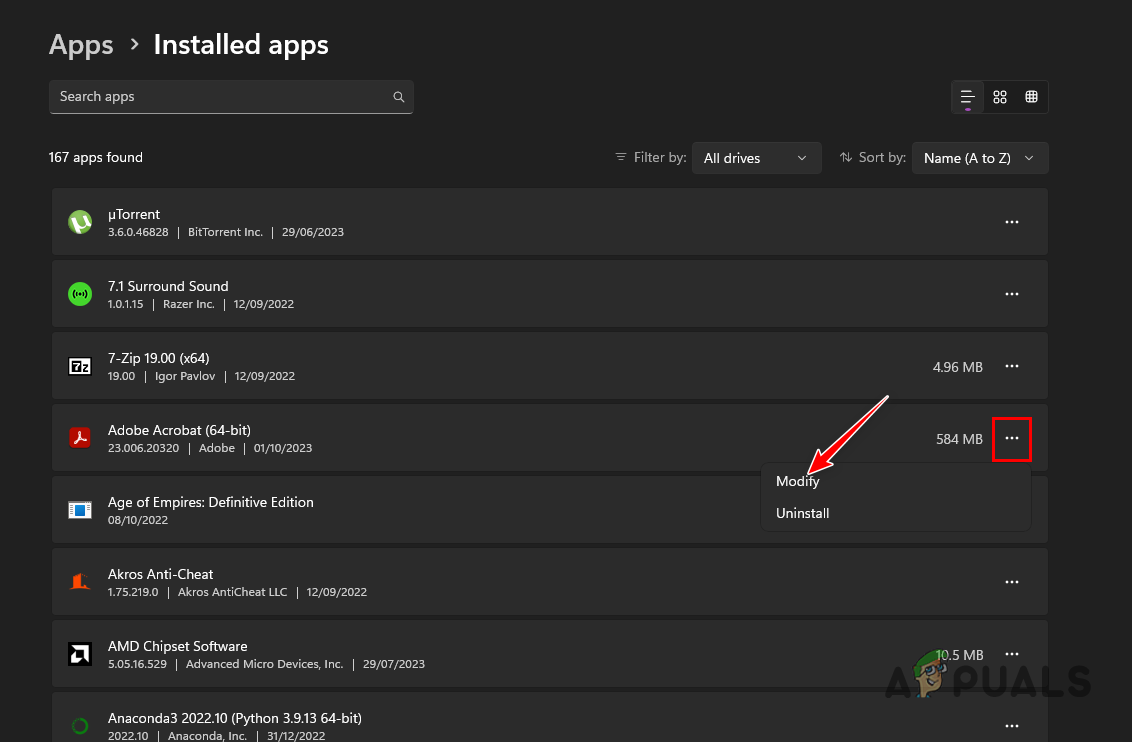Open more options for 7.1 Surround Sound
Image resolution: width=1132 pixels, height=742 pixels.
1012,294
